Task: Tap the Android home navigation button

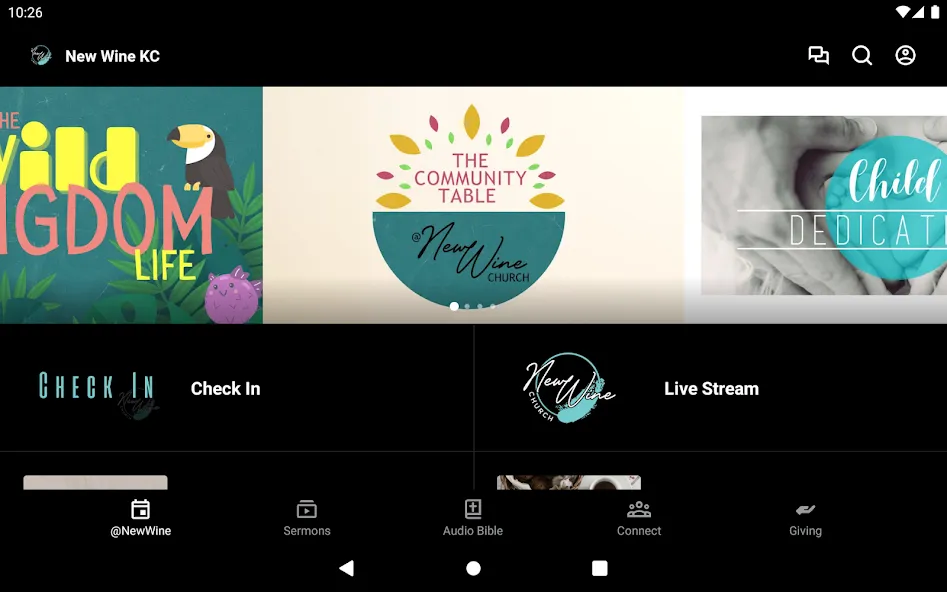Action: point(474,568)
